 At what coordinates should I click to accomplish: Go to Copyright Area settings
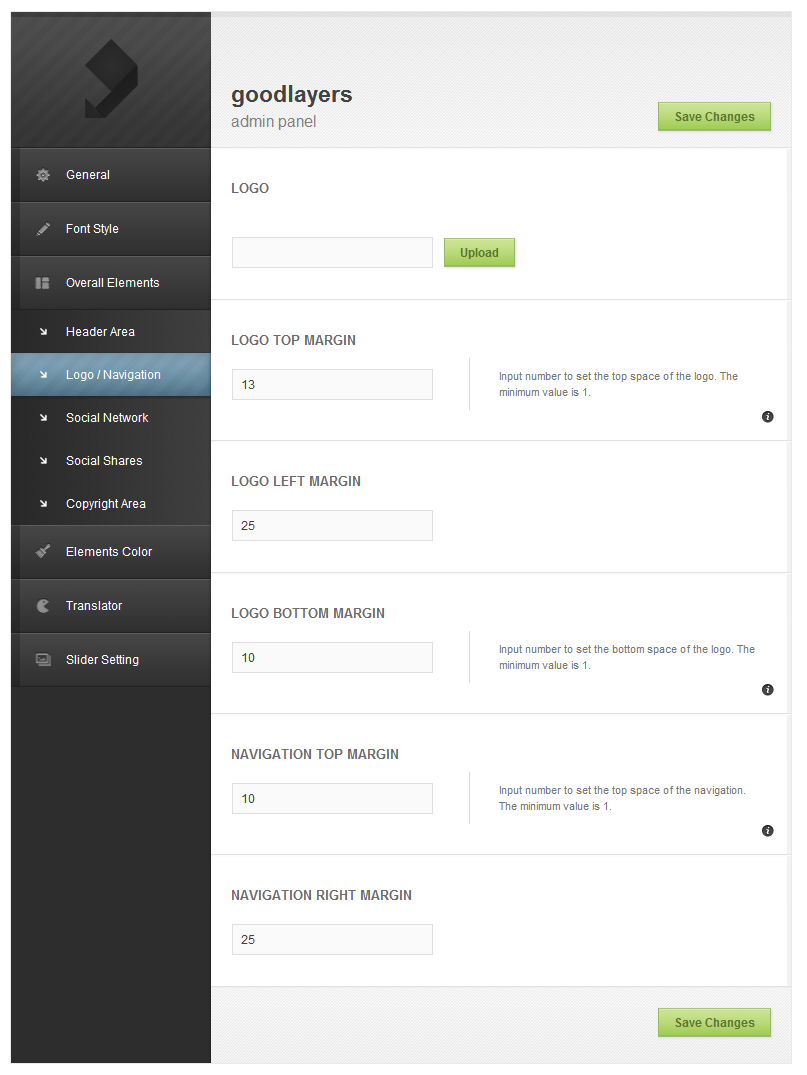click(x=106, y=504)
